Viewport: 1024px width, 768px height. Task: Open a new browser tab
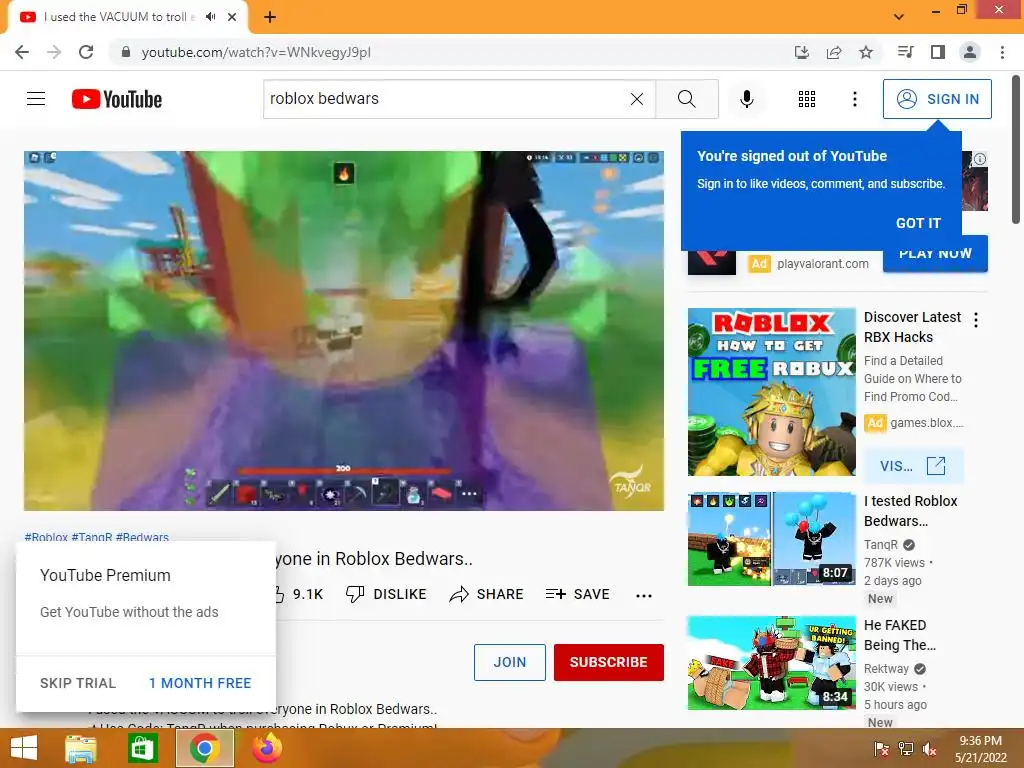[x=270, y=17]
